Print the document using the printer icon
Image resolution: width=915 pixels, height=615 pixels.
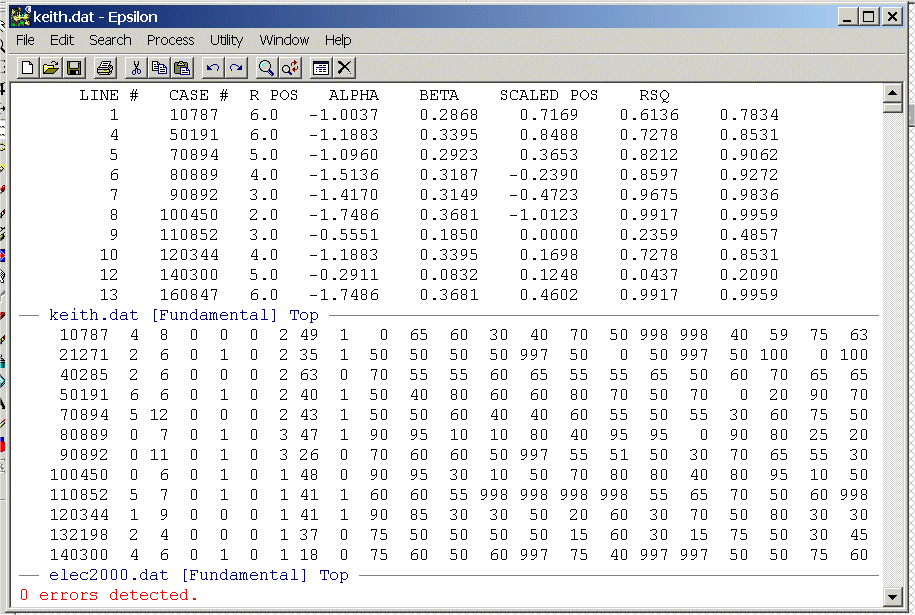(x=104, y=68)
